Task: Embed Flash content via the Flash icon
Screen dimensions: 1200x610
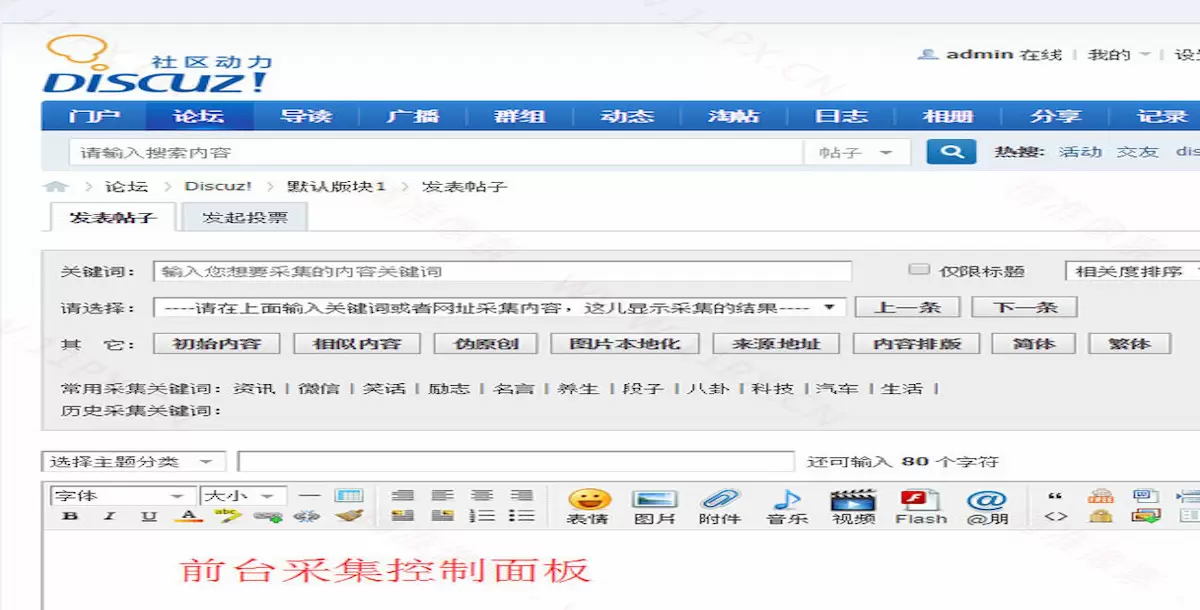Action: 920,504
